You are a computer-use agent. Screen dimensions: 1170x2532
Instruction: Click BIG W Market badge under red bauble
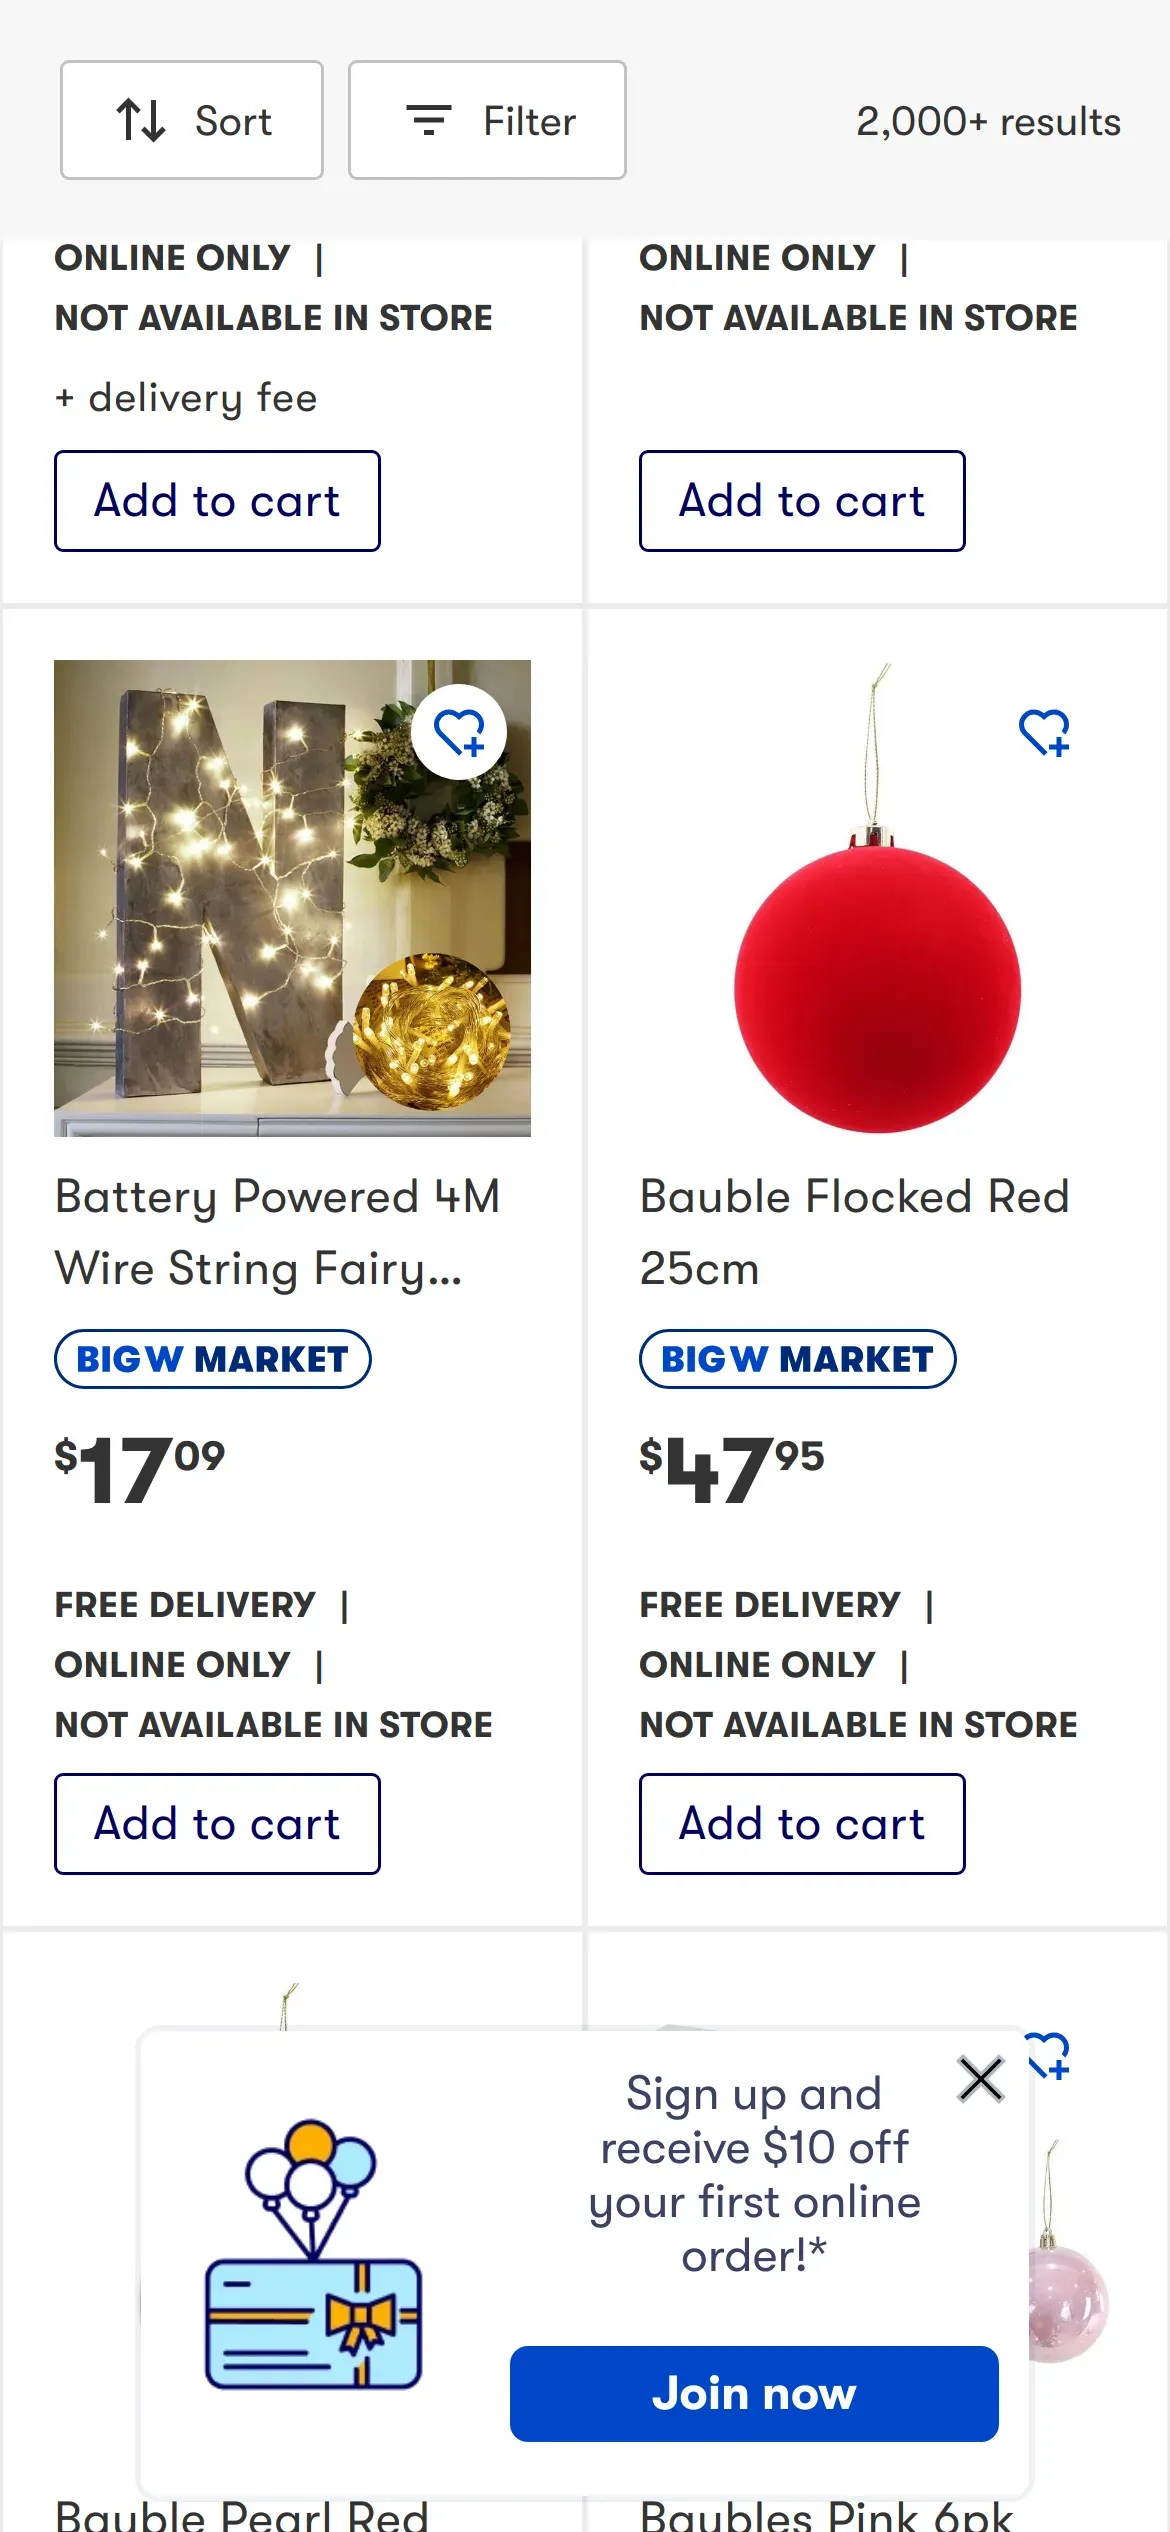(797, 1359)
